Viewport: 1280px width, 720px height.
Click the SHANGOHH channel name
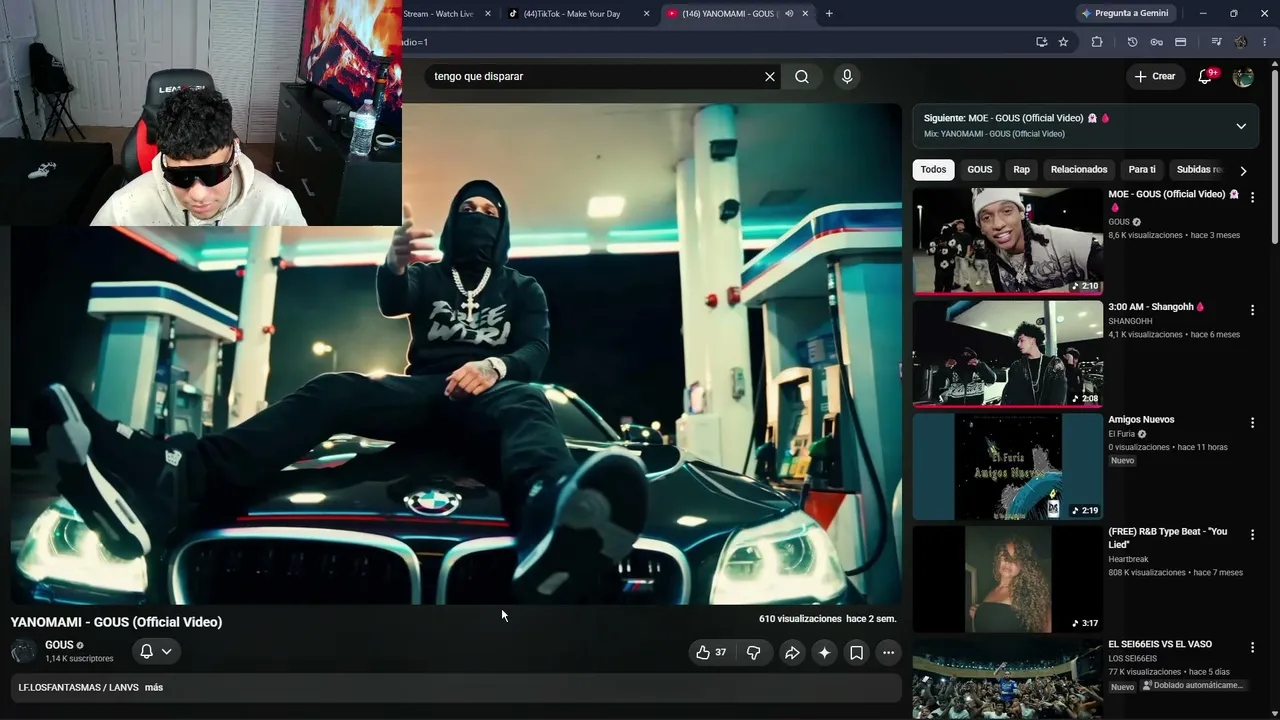click(1130, 321)
